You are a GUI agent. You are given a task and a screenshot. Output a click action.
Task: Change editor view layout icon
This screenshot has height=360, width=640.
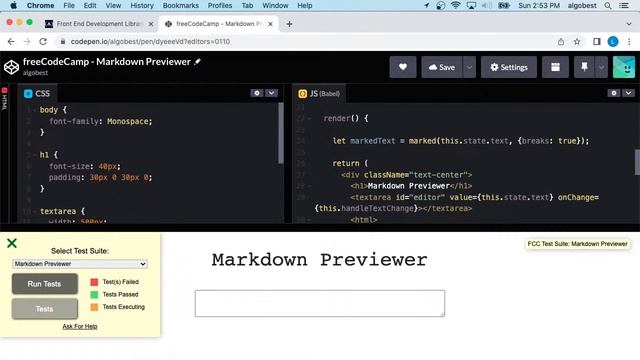pos(555,67)
